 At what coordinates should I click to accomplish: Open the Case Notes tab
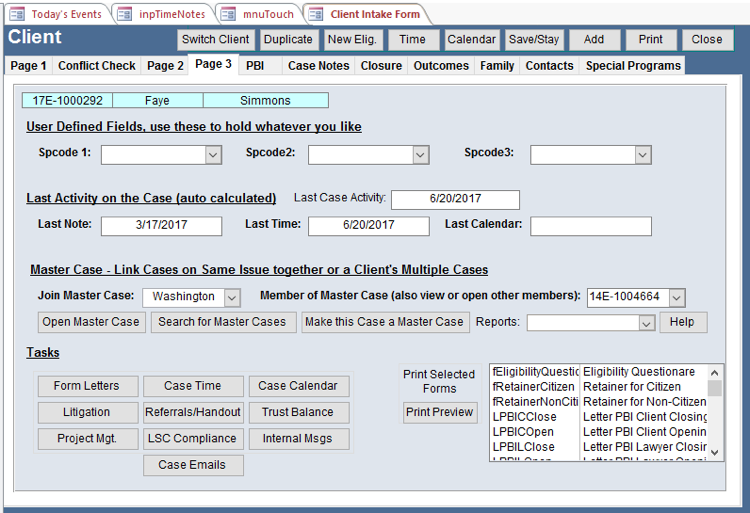(x=318, y=66)
